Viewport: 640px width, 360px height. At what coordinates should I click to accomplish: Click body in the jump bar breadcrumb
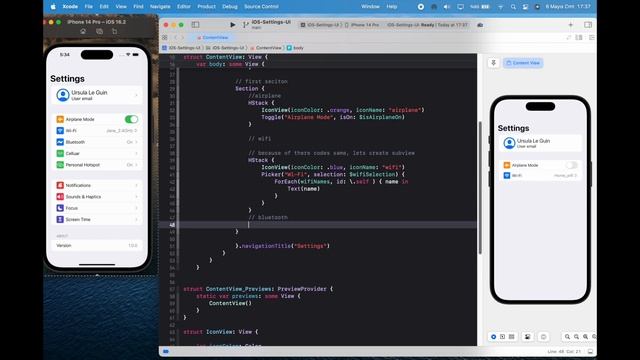point(295,48)
